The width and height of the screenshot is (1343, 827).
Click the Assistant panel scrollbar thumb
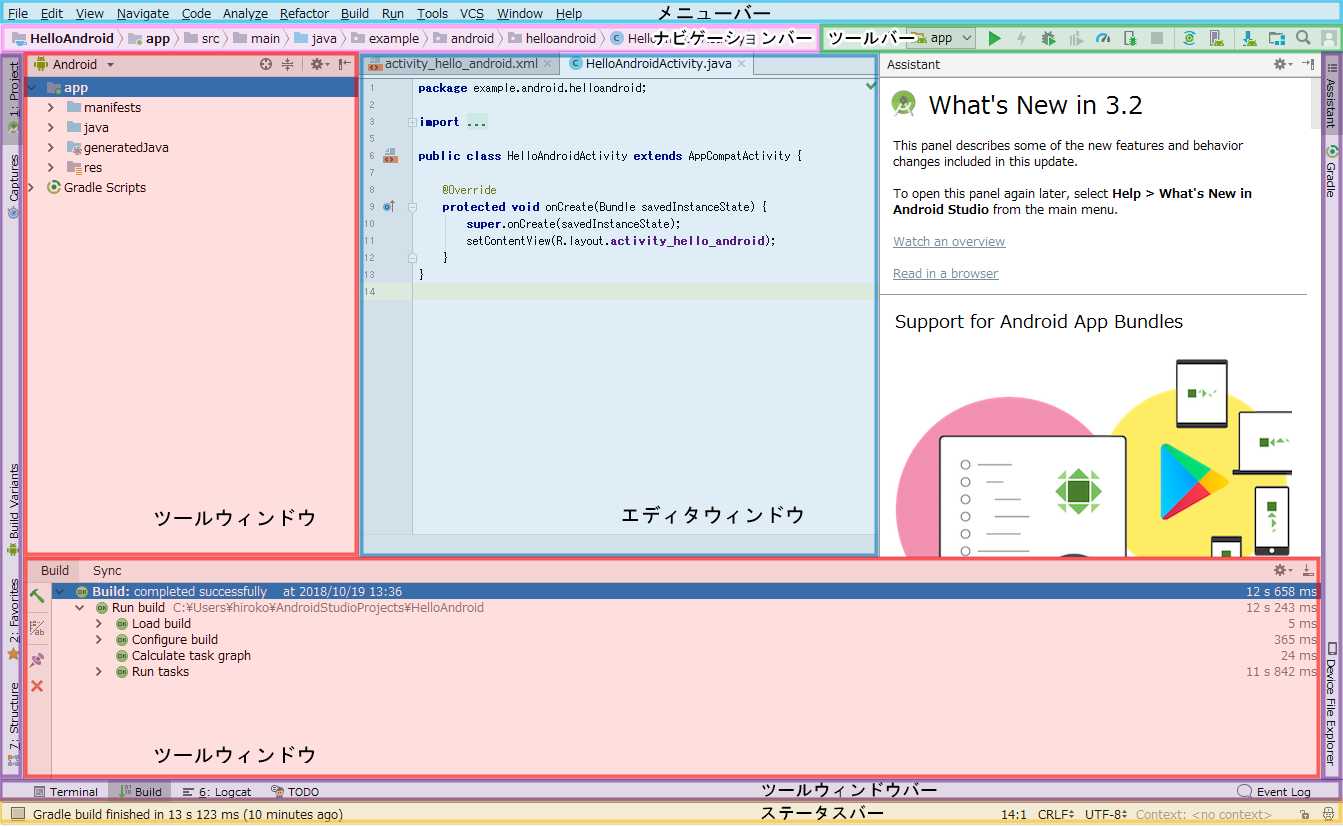point(1315,104)
